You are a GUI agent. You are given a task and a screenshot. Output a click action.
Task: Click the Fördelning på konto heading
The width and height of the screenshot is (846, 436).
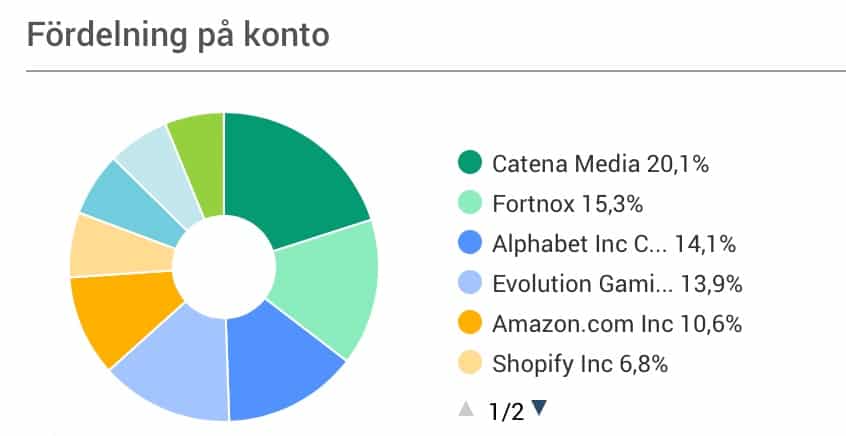pyautogui.click(x=178, y=36)
